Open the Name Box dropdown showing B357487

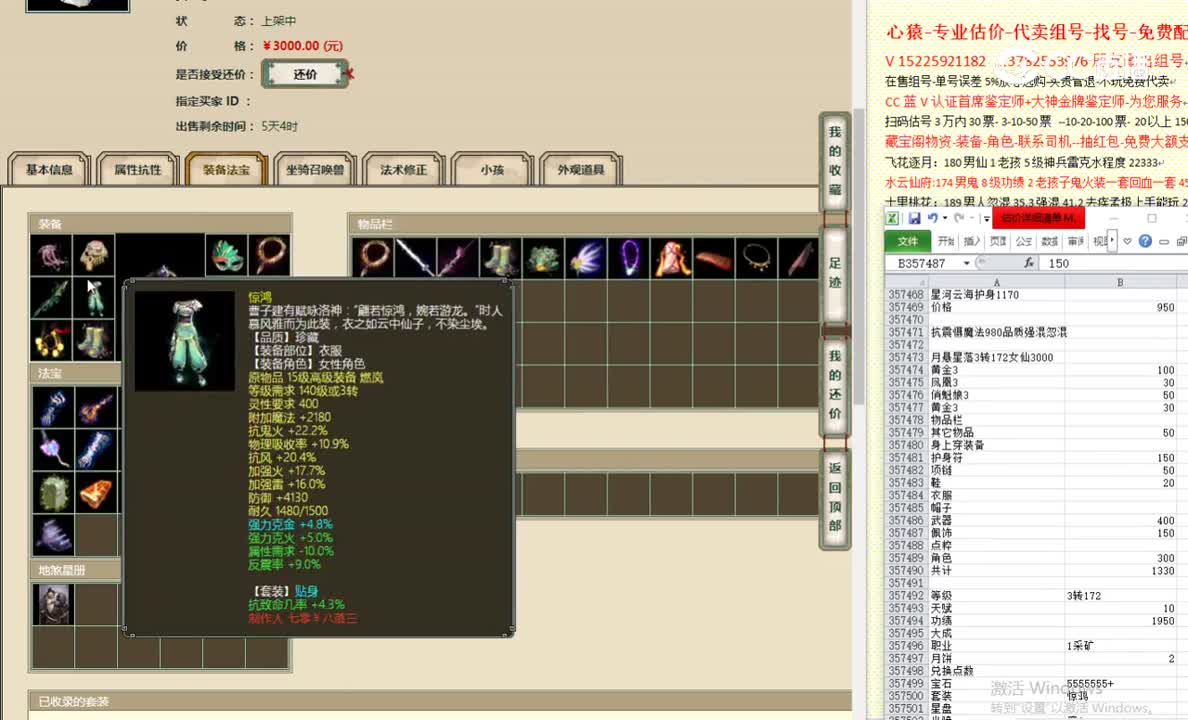click(x=966, y=262)
